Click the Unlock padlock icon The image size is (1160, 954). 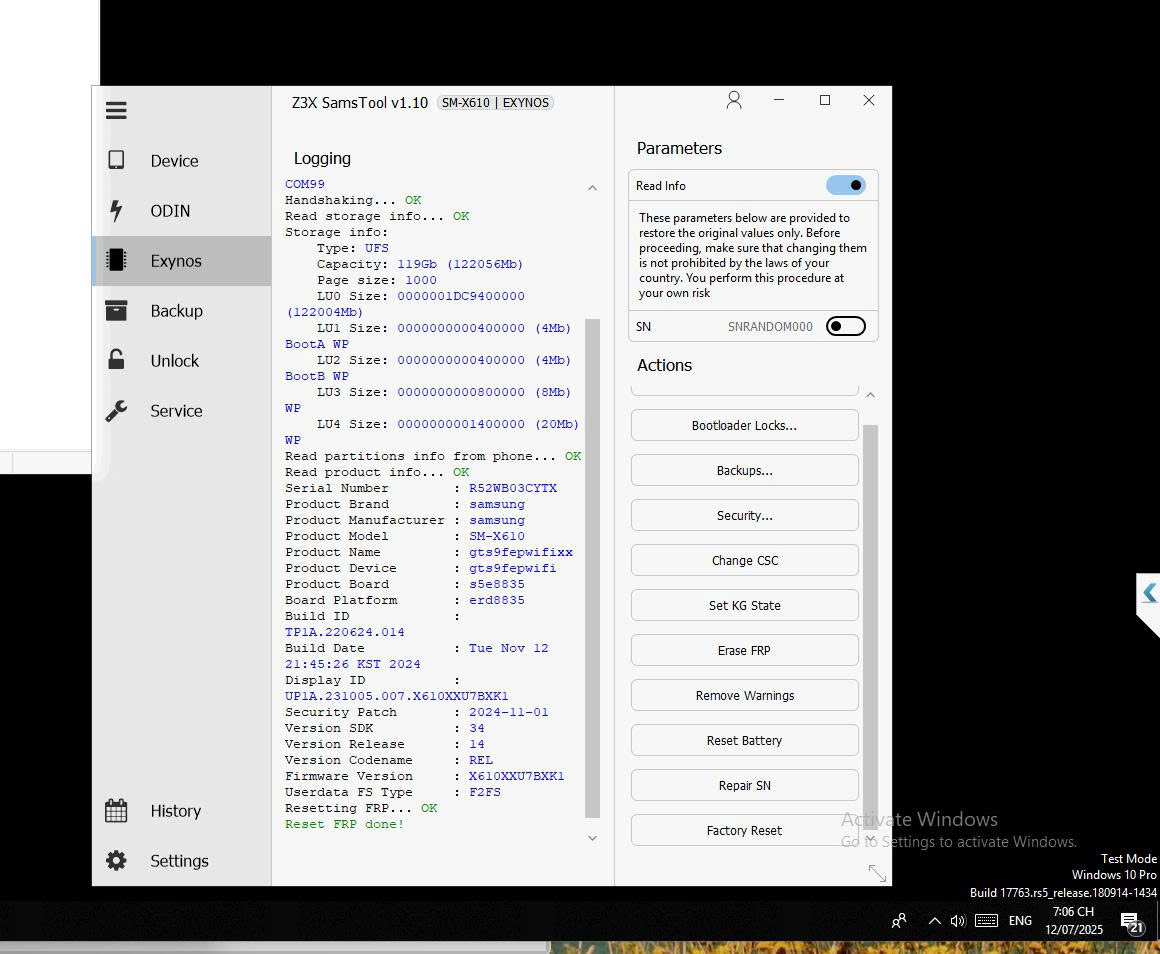click(x=116, y=360)
